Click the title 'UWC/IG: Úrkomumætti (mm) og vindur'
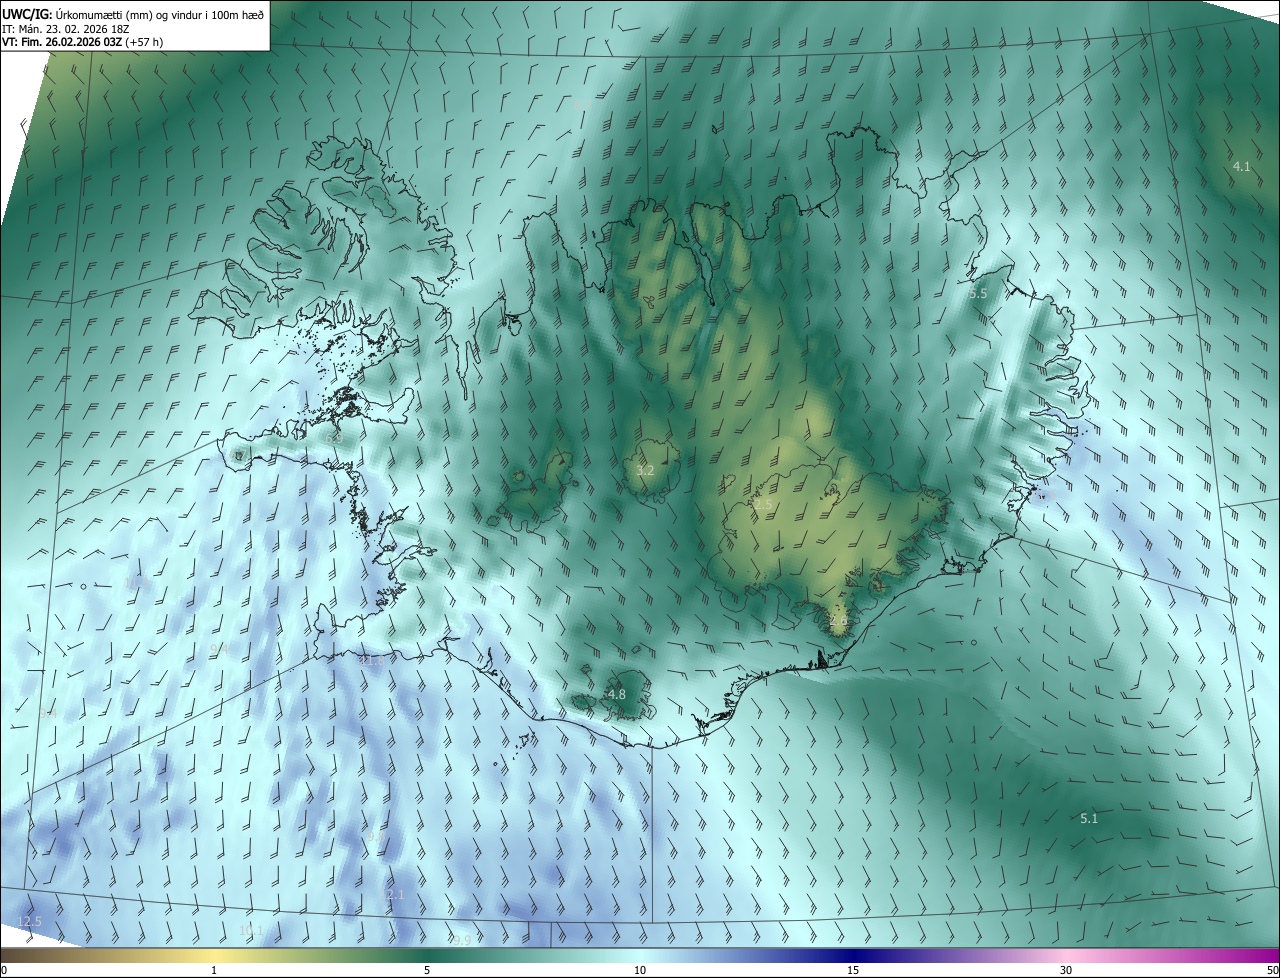1280x978 pixels. (134, 13)
